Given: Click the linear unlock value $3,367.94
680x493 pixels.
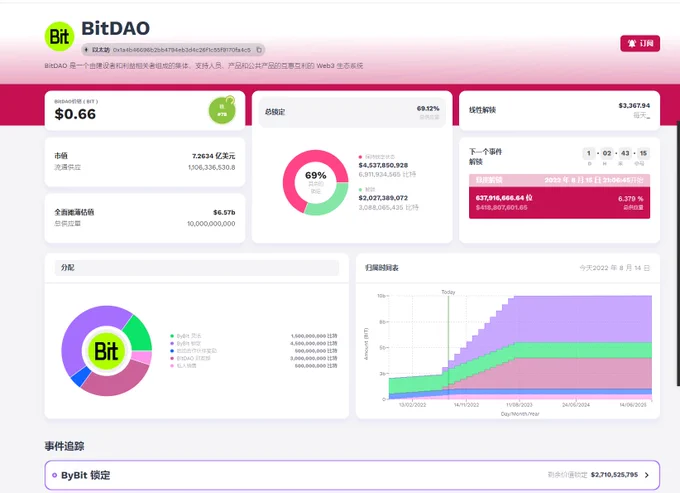Looking at the screenshot, I should [x=634, y=105].
